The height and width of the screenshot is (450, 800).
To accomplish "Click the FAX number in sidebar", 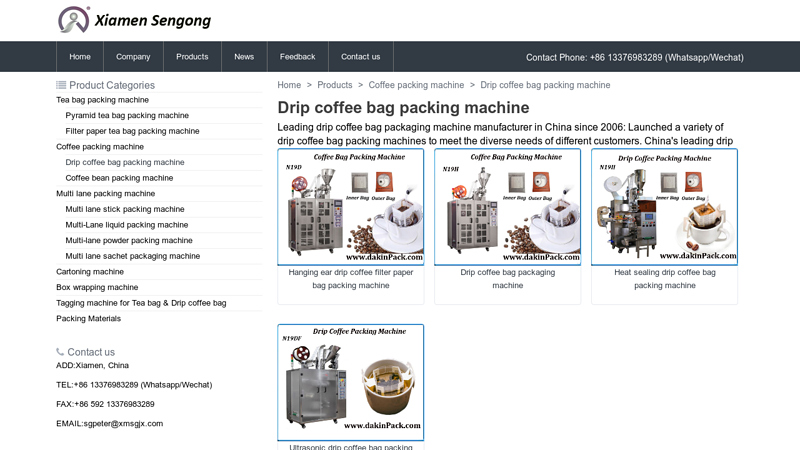I will point(105,404).
